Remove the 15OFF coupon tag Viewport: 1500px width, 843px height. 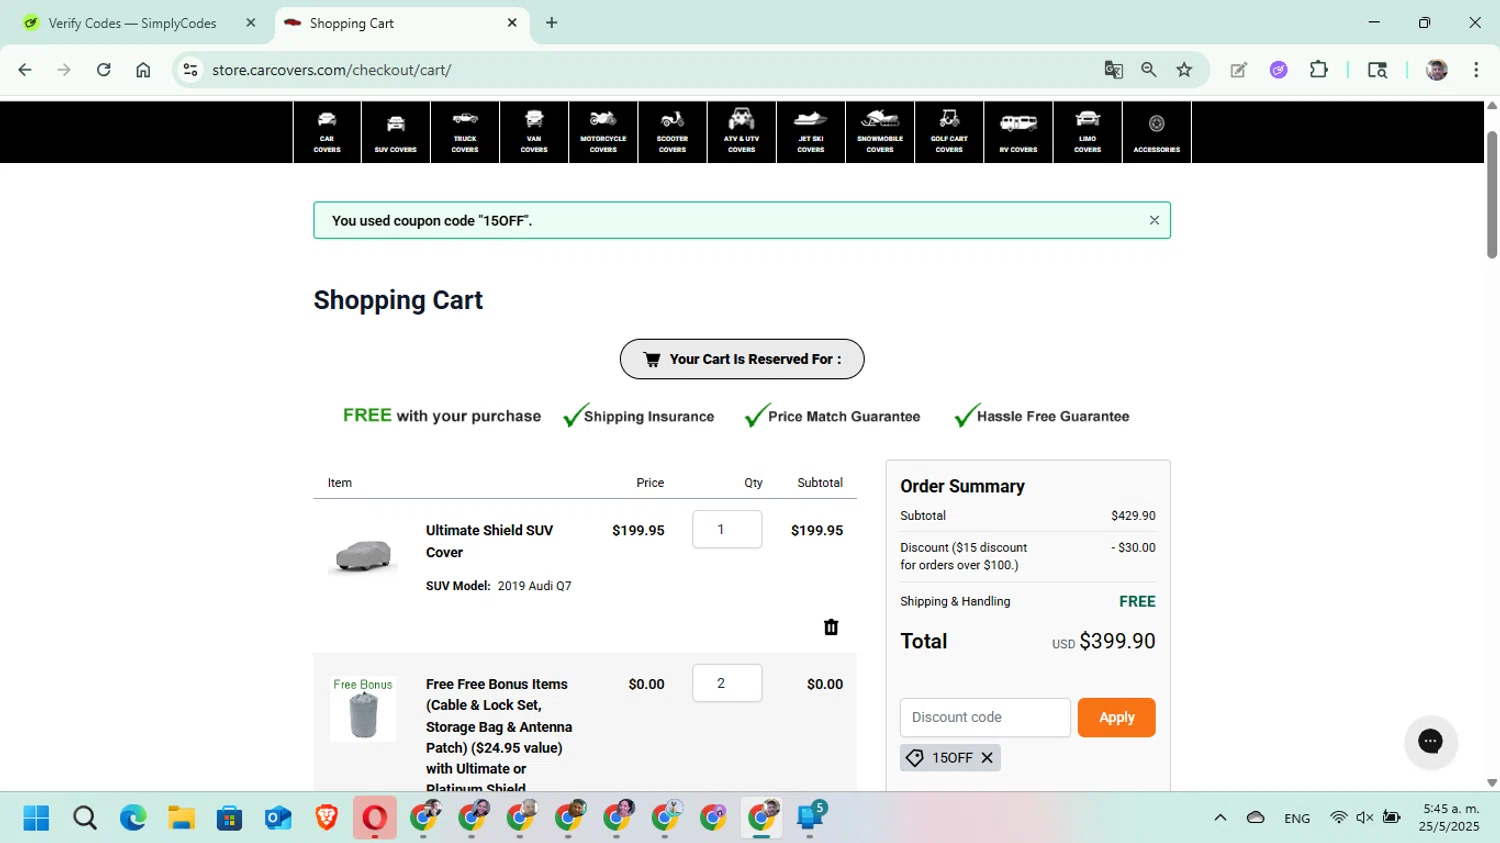(987, 758)
